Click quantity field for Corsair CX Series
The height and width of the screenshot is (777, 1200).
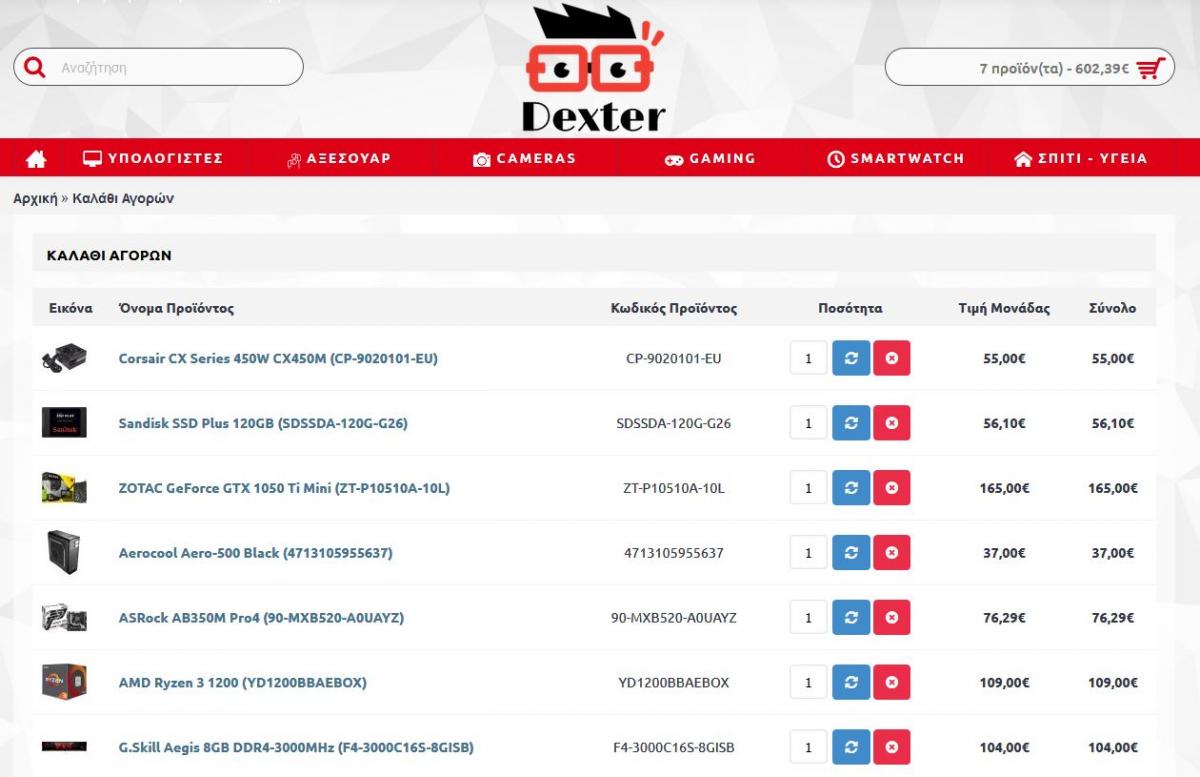click(x=809, y=358)
